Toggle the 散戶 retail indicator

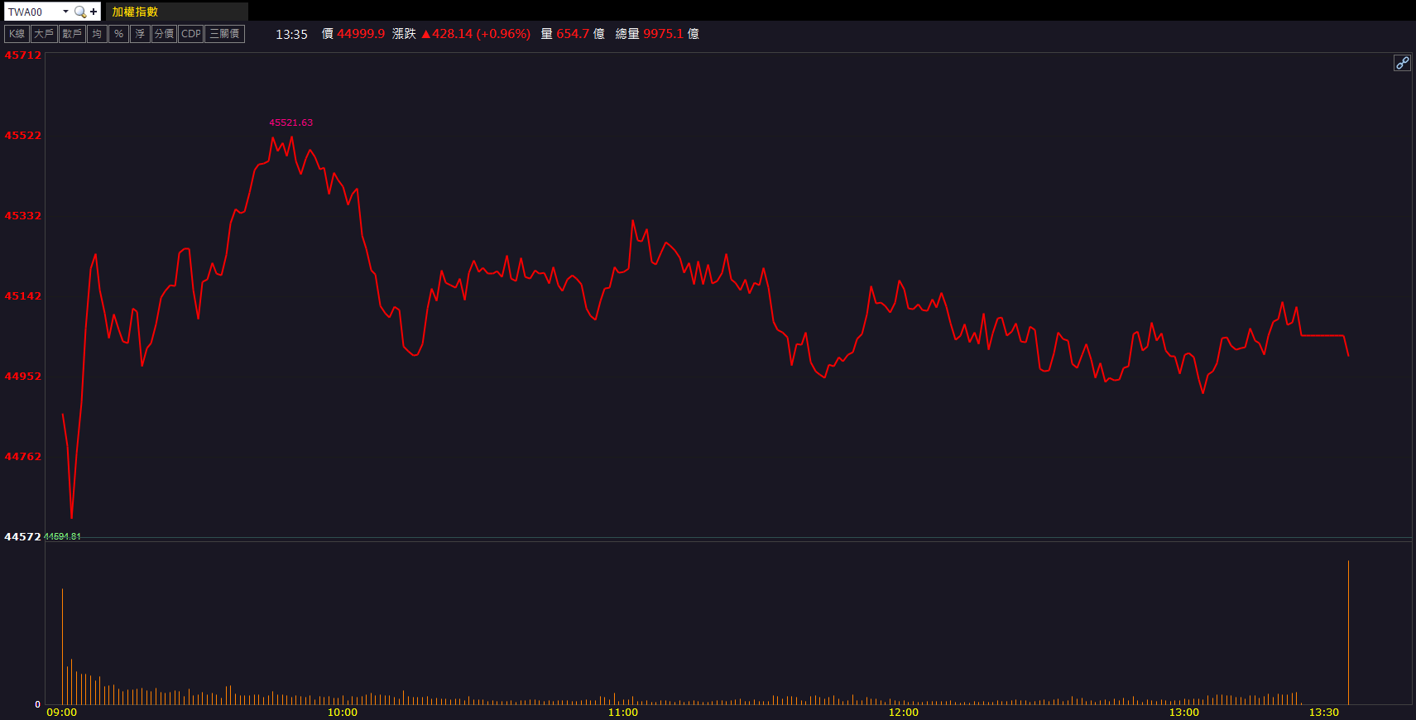[x=72, y=34]
